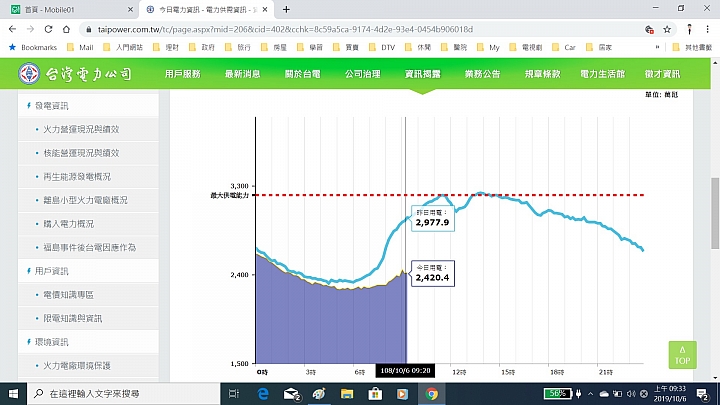Bookmark this page with star icon
The height and width of the screenshot is (405, 720).
[667, 29]
